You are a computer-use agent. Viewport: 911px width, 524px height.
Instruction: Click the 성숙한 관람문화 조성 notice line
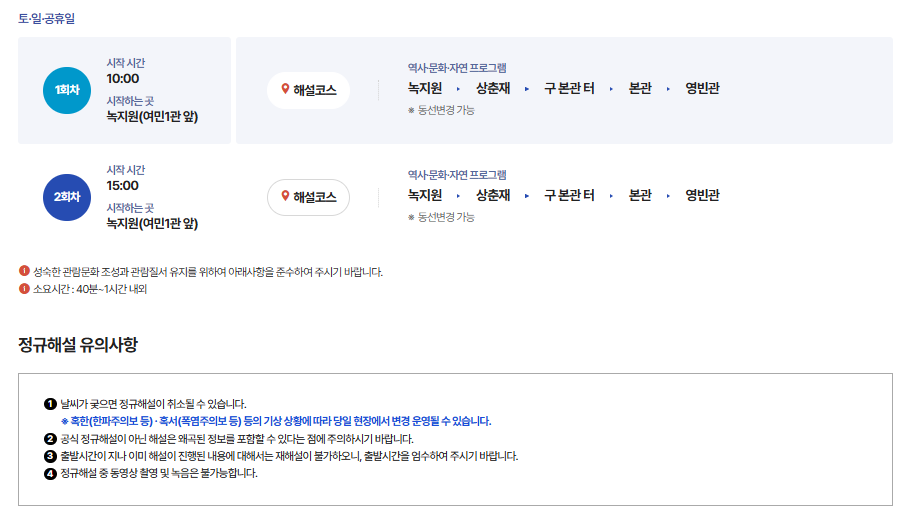[208, 272]
